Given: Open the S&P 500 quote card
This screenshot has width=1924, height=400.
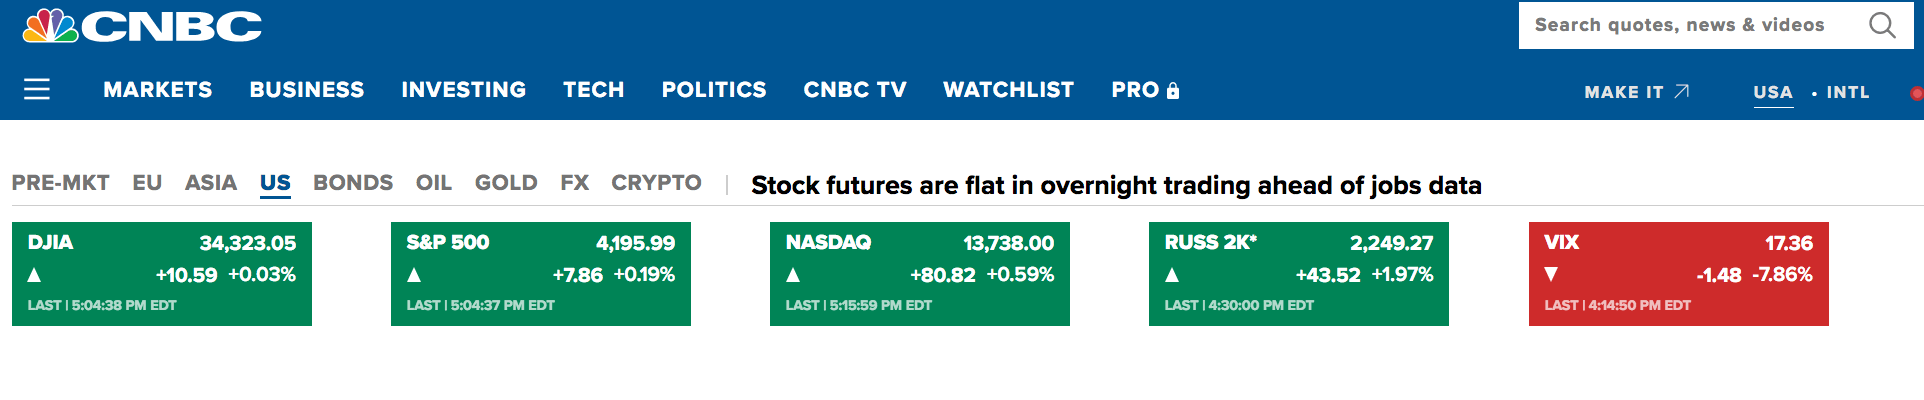Looking at the screenshot, I should click(541, 274).
